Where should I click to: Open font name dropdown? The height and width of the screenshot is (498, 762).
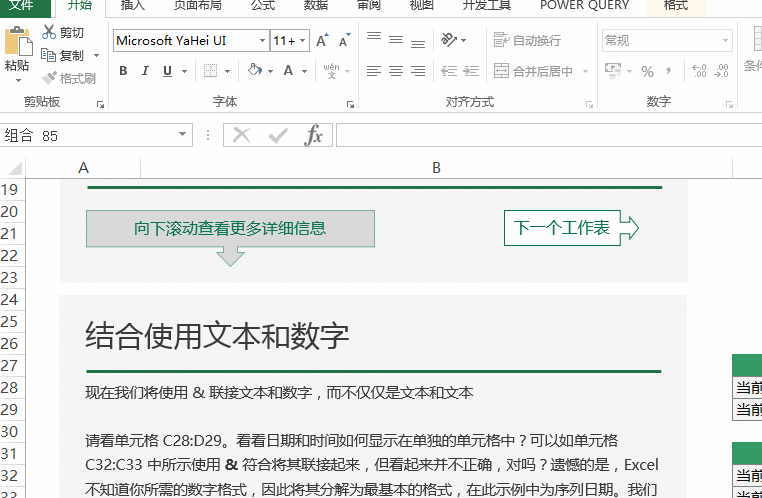[262, 41]
